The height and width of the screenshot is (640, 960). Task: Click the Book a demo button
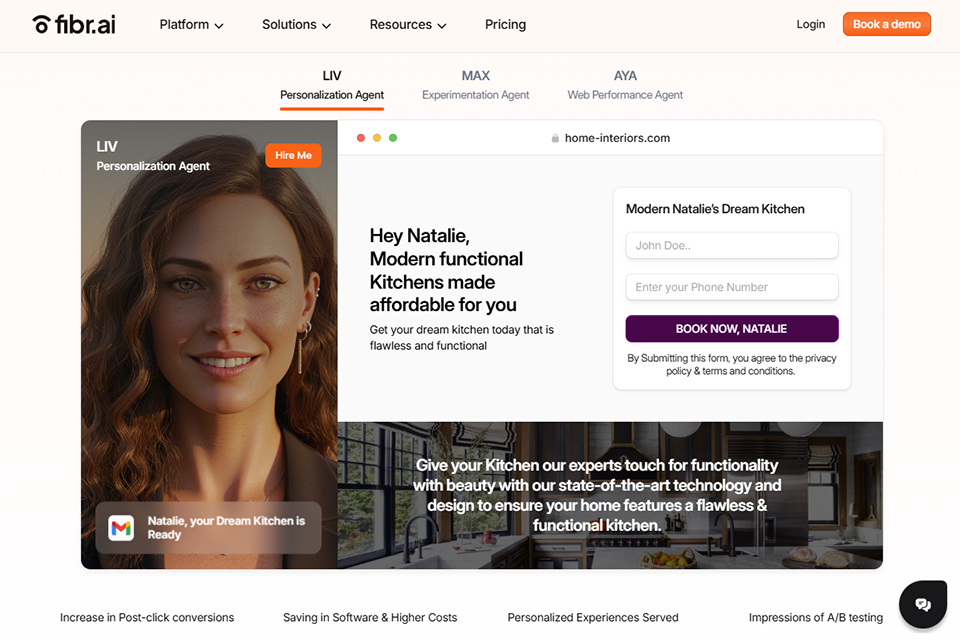(887, 24)
